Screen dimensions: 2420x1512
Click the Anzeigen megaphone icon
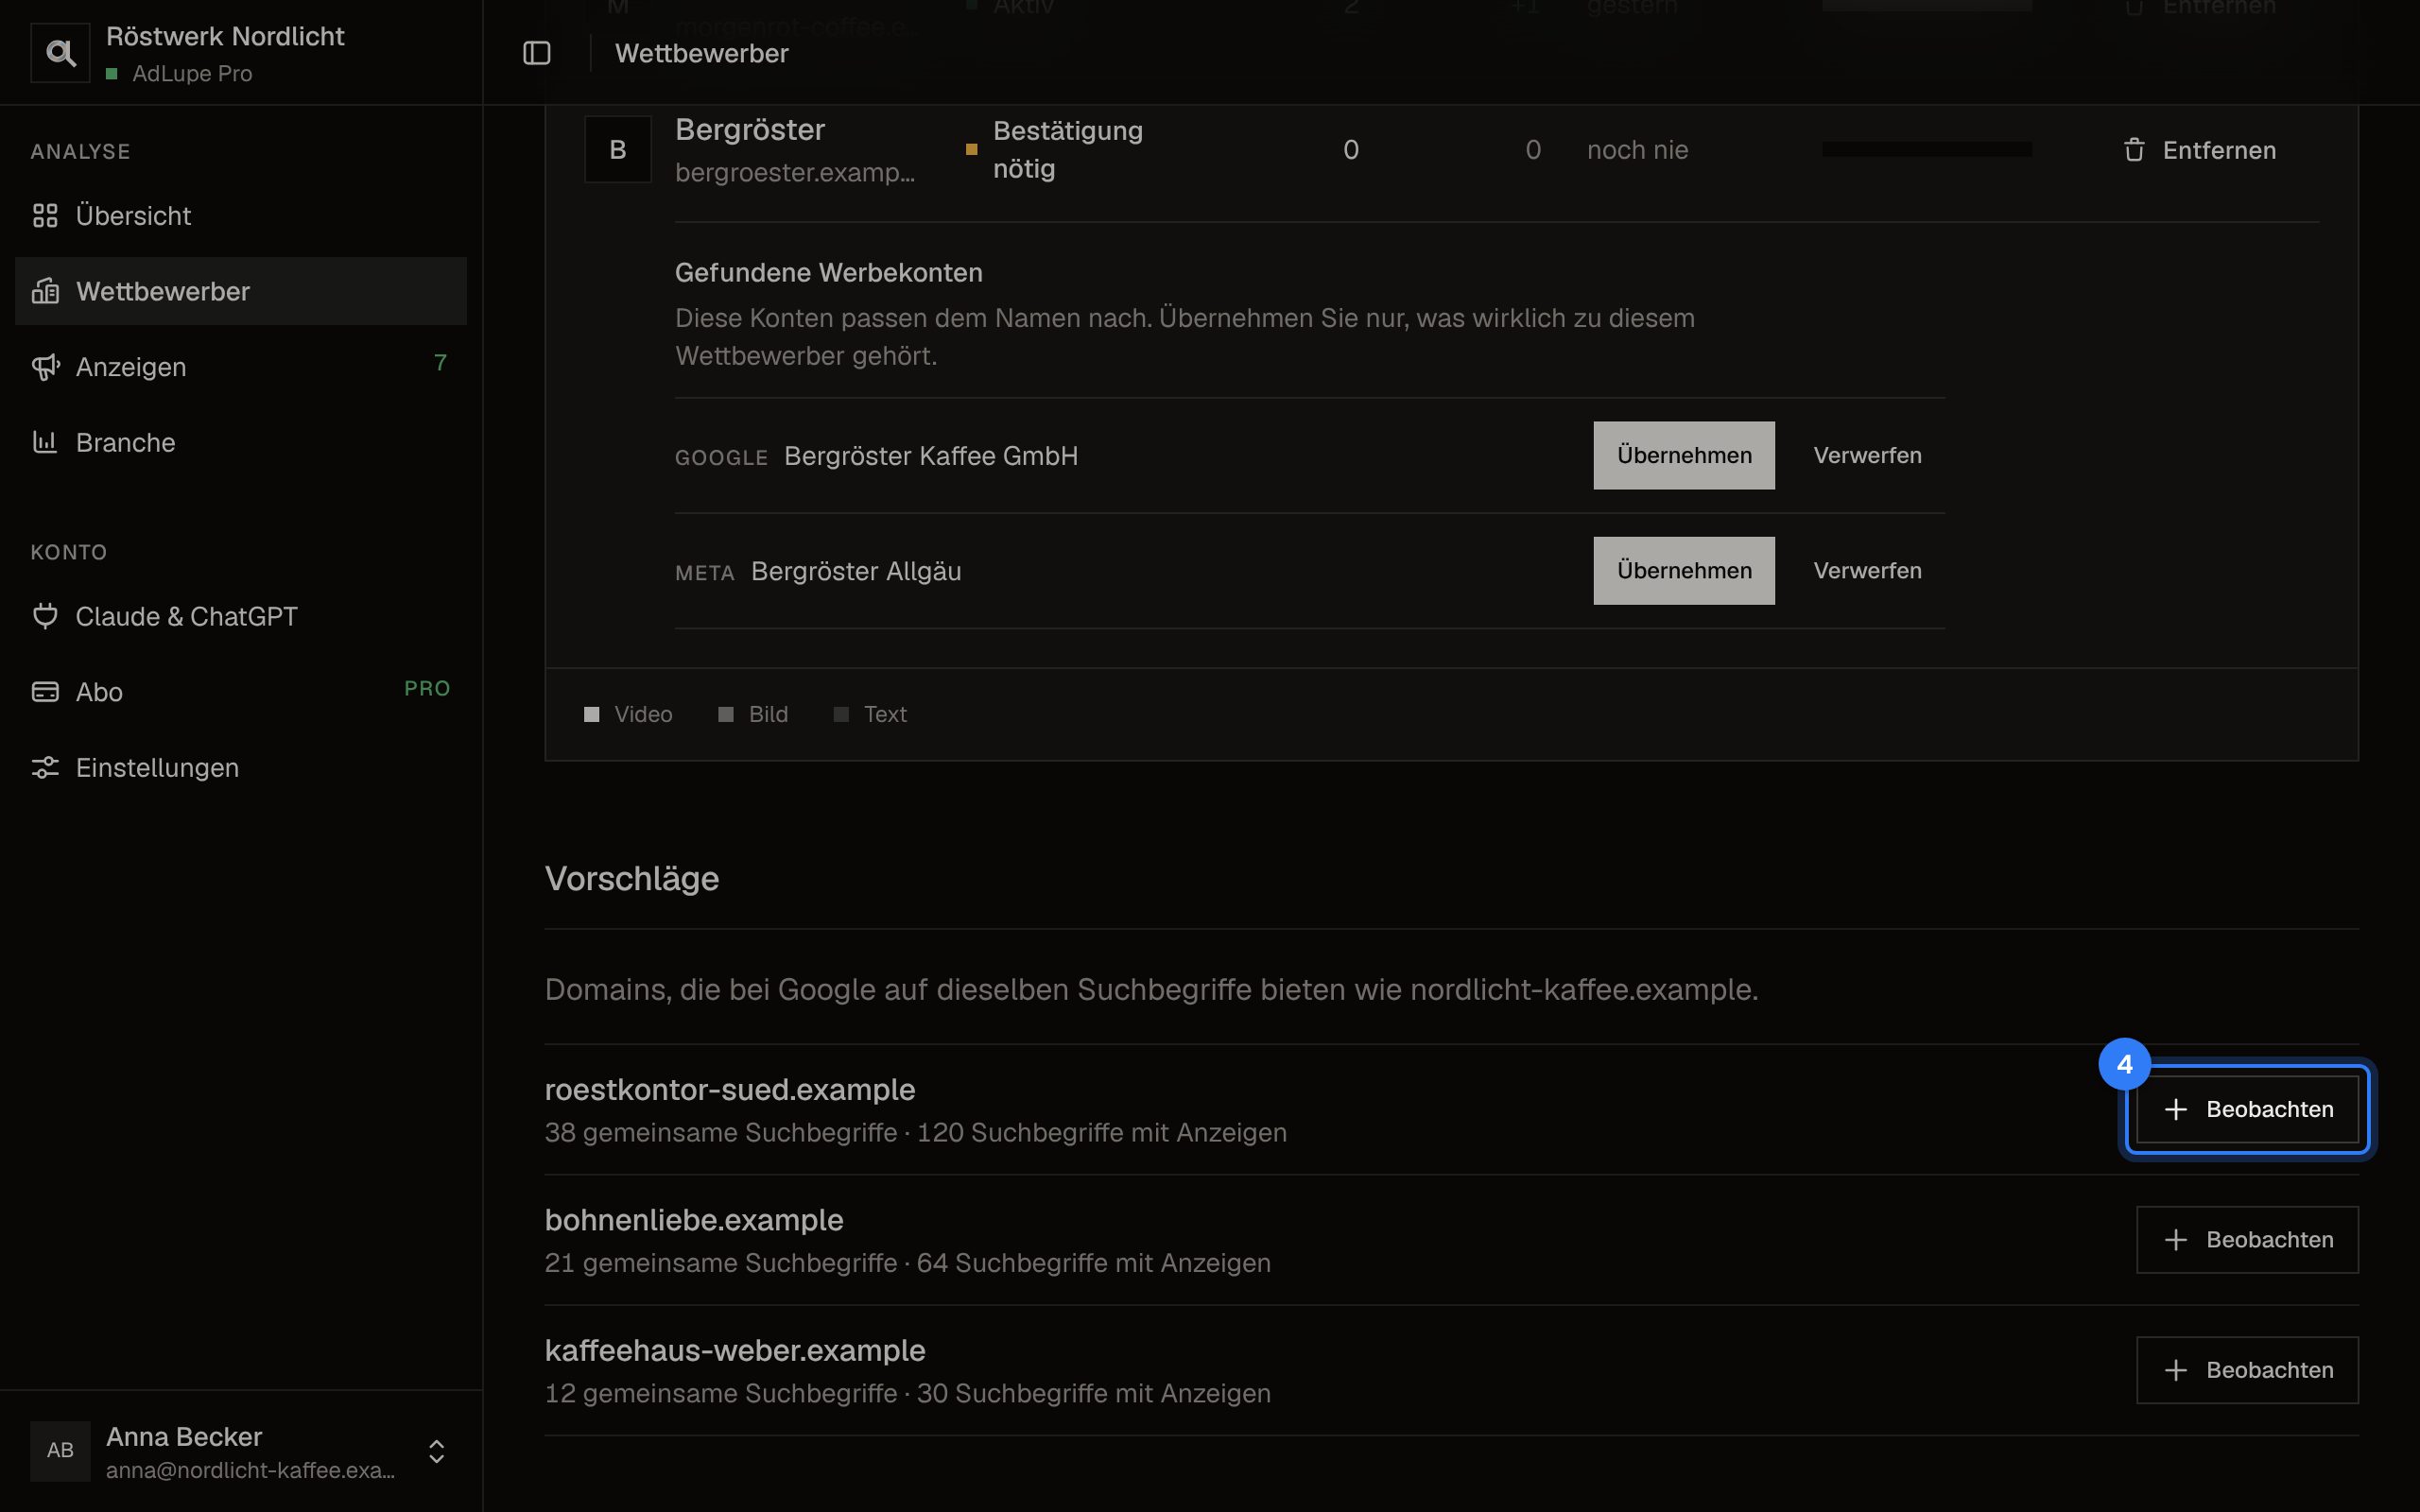(45, 367)
